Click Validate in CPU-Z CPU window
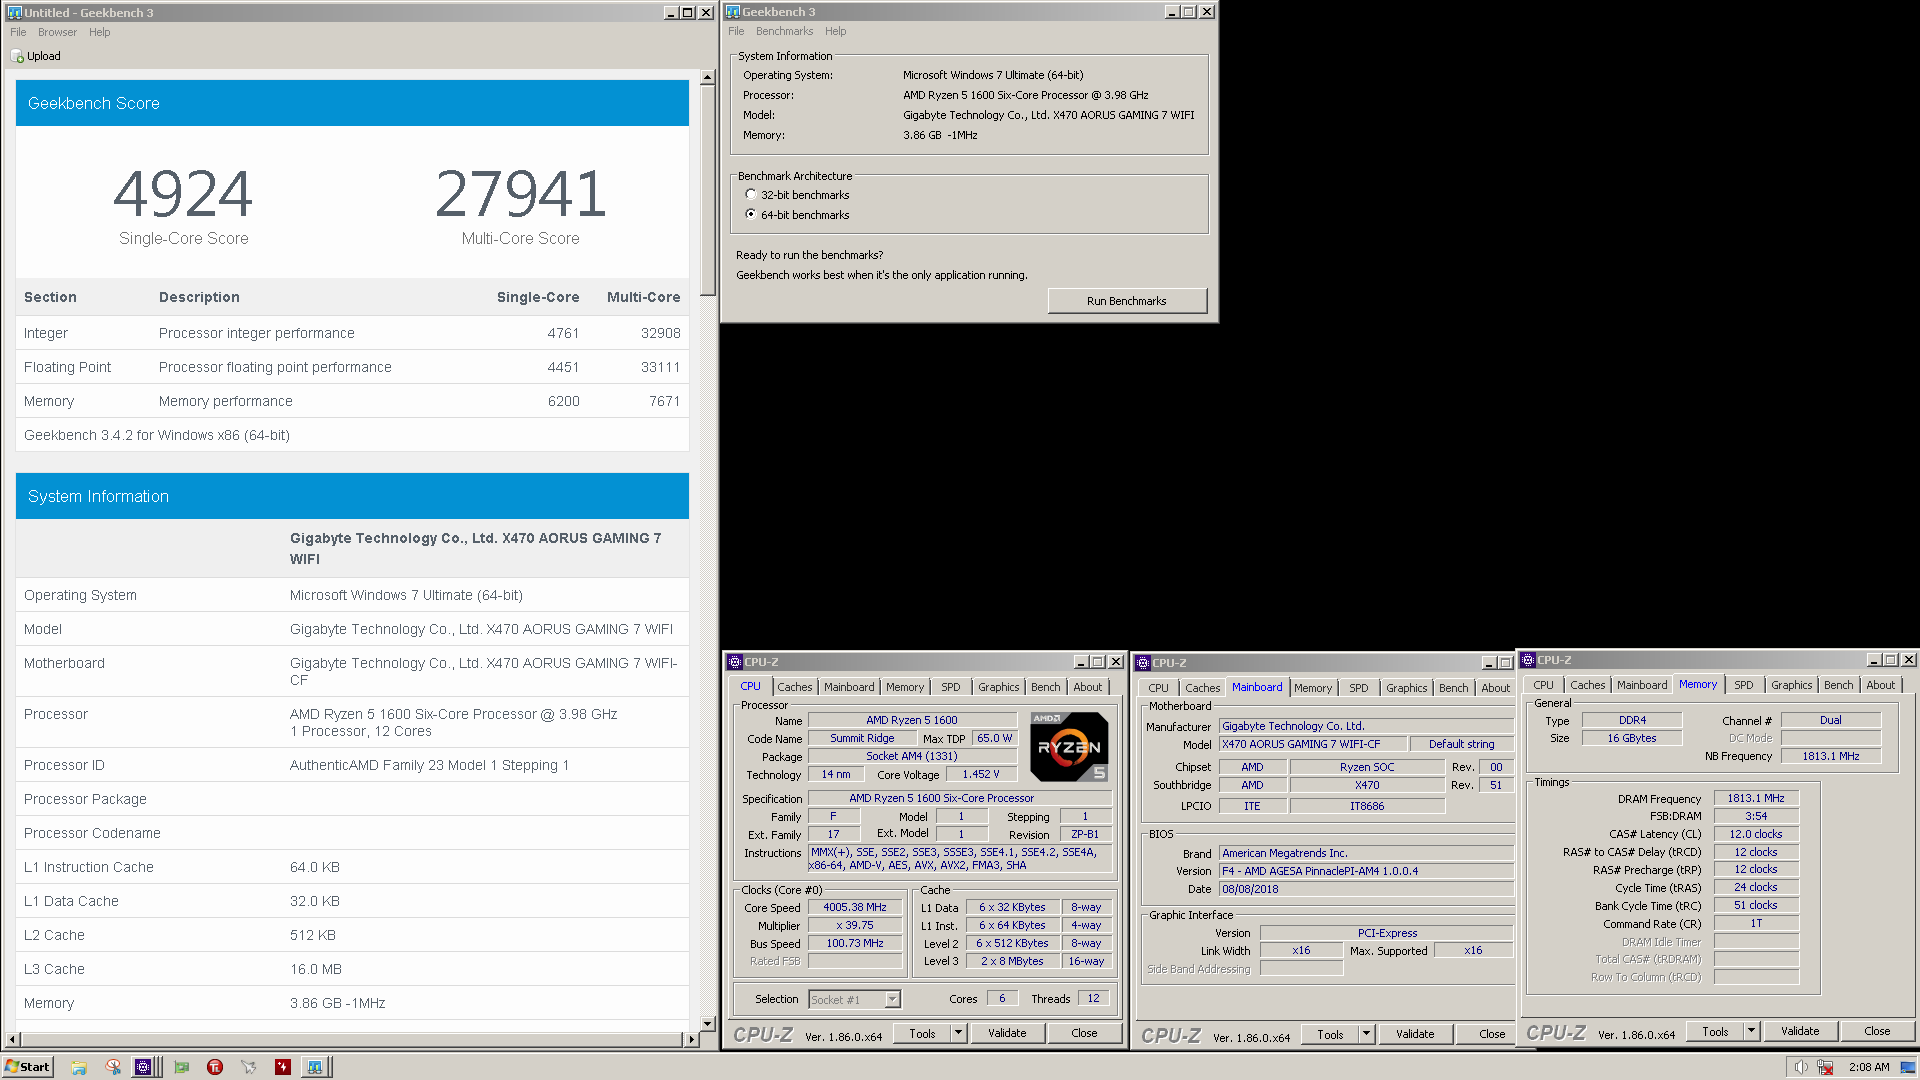 1007,1033
